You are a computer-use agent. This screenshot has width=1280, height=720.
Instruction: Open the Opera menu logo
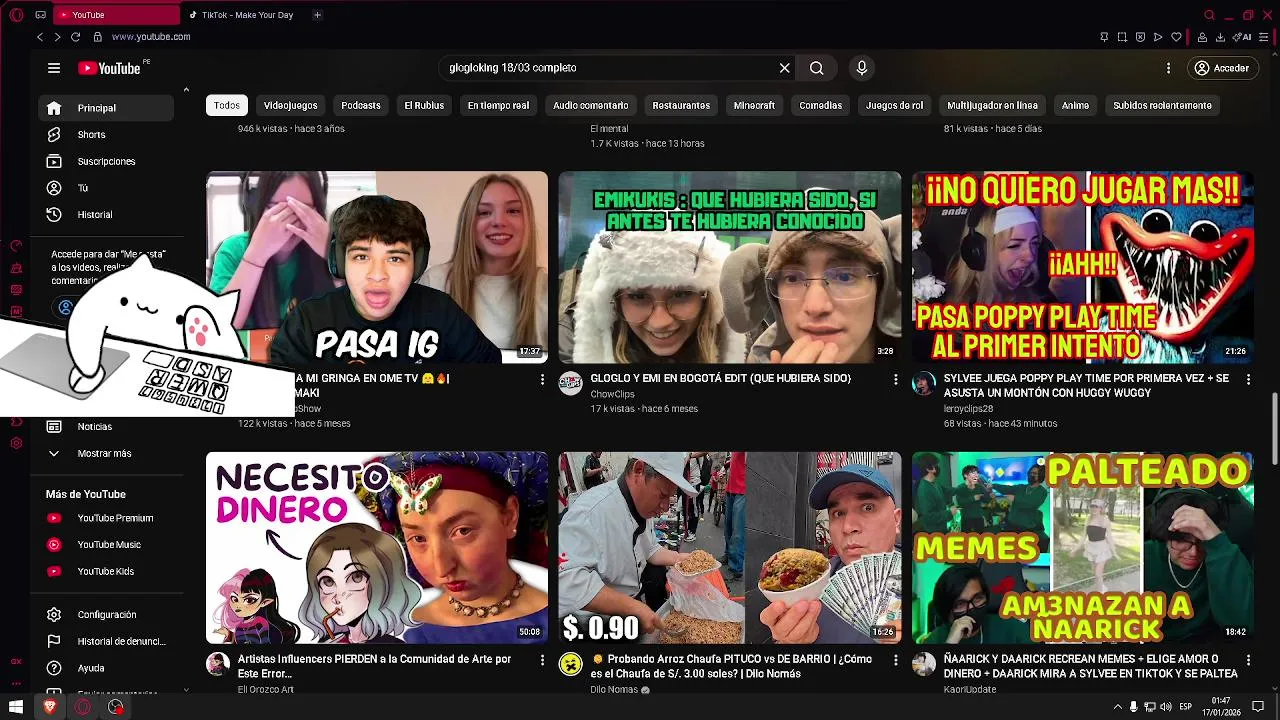16,15
